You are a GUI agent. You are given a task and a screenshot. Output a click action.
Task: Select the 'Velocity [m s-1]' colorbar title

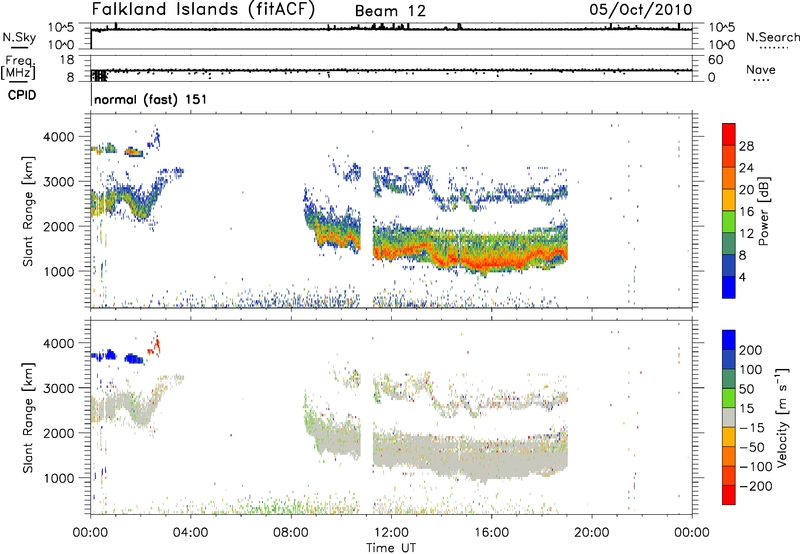pos(782,417)
